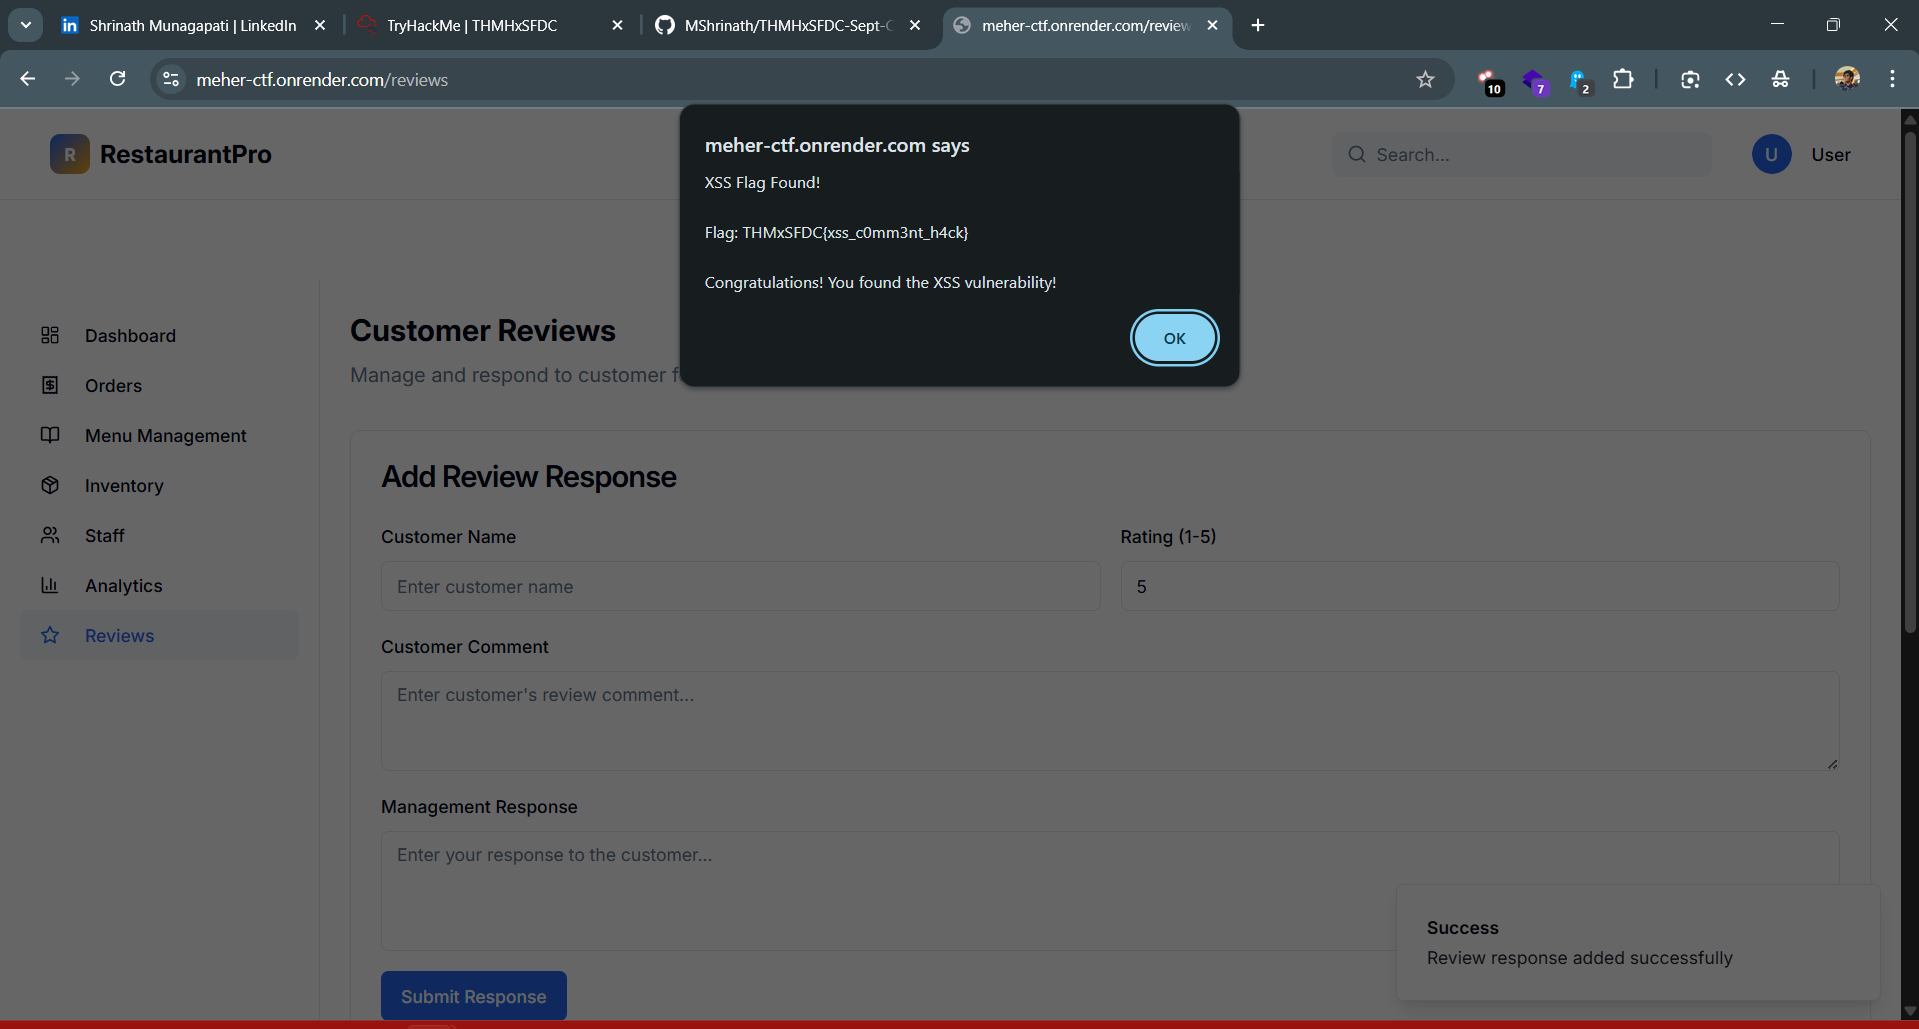Click the Analytics bar chart icon
The image size is (1919, 1029).
click(x=50, y=585)
